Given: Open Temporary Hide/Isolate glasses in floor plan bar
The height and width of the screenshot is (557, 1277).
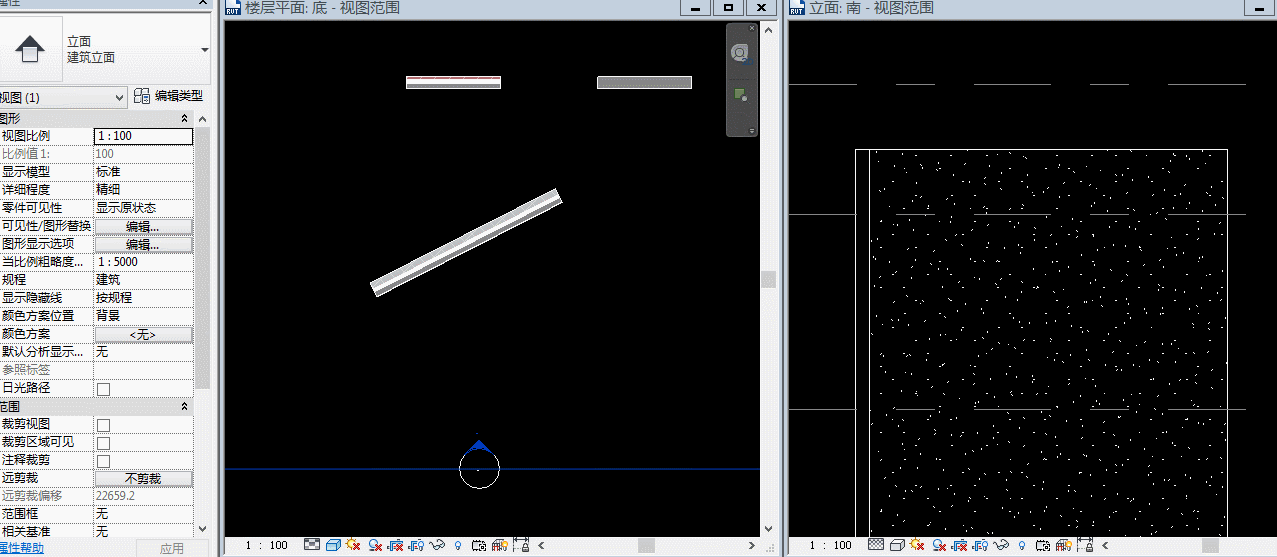Looking at the screenshot, I should [x=437, y=545].
